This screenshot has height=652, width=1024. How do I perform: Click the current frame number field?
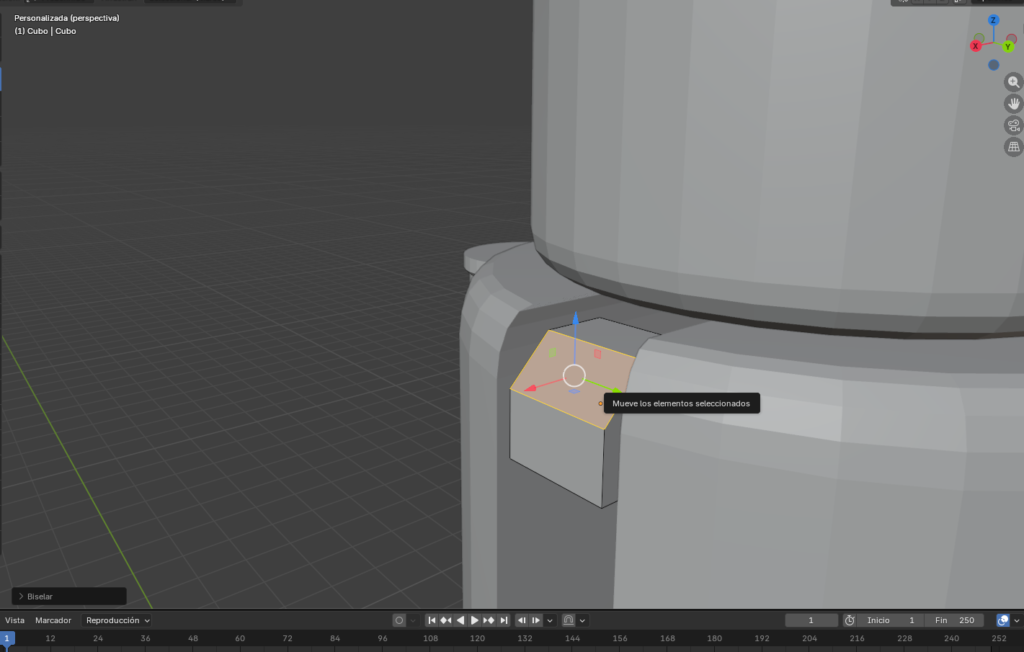pyautogui.click(x=811, y=620)
